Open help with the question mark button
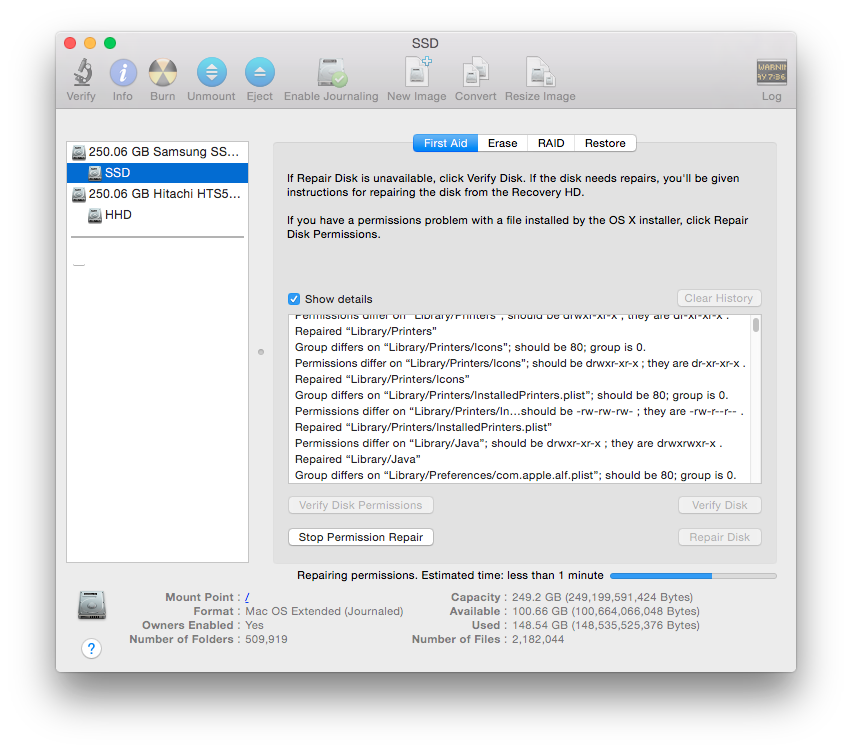Image resolution: width=852 pixels, height=752 pixels. (91, 648)
